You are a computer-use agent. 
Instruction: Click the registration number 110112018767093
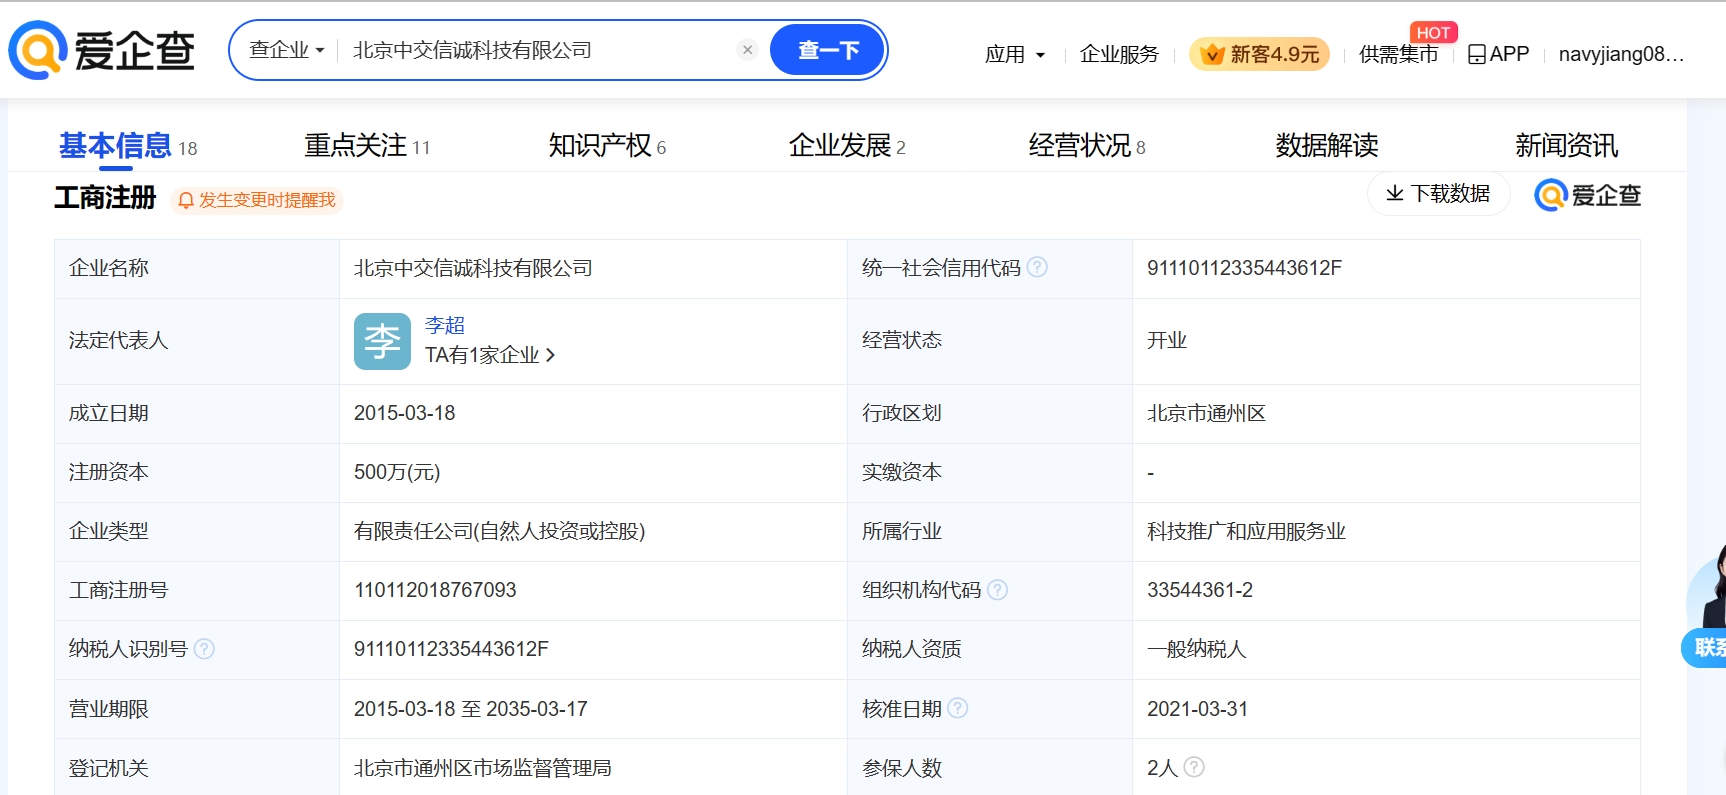[435, 590]
